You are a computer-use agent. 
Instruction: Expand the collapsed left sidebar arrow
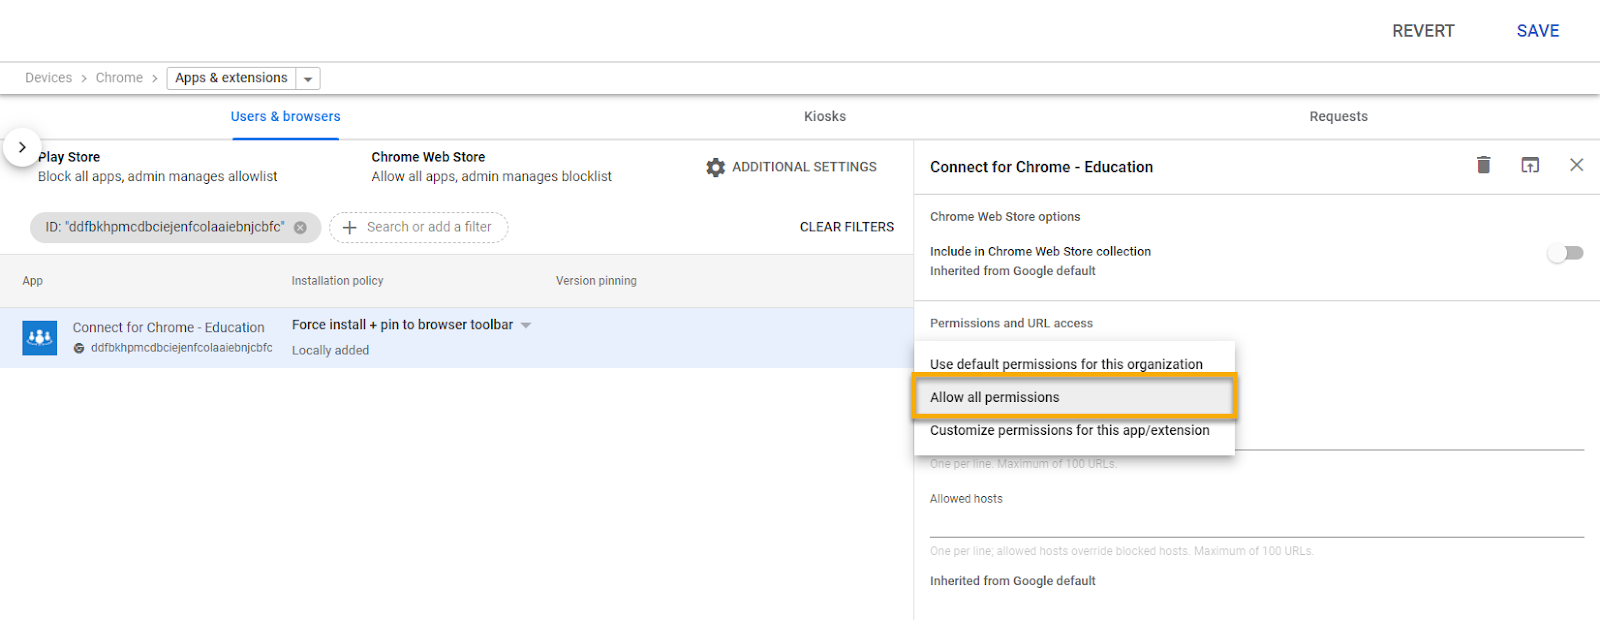[22, 147]
